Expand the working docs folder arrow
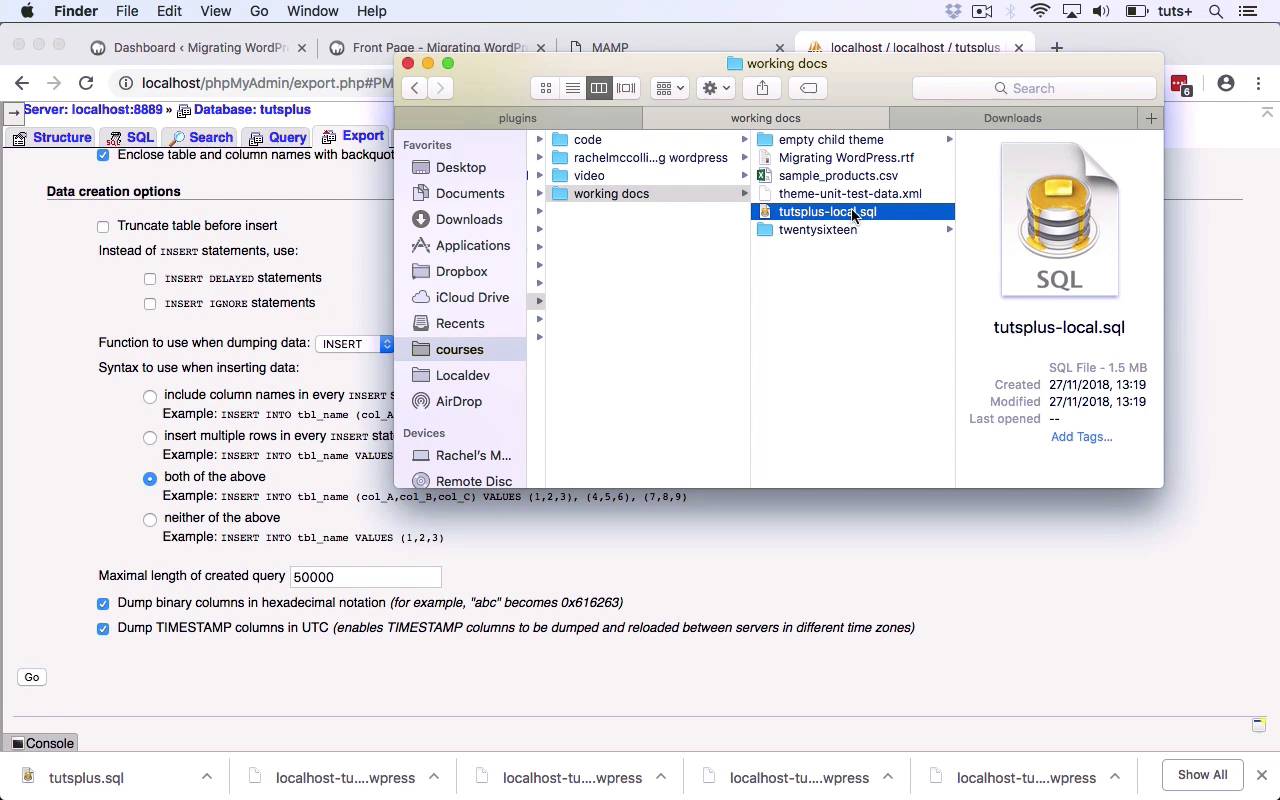Image resolution: width=1280 pixels, height=800 pixels. point(744,194)
